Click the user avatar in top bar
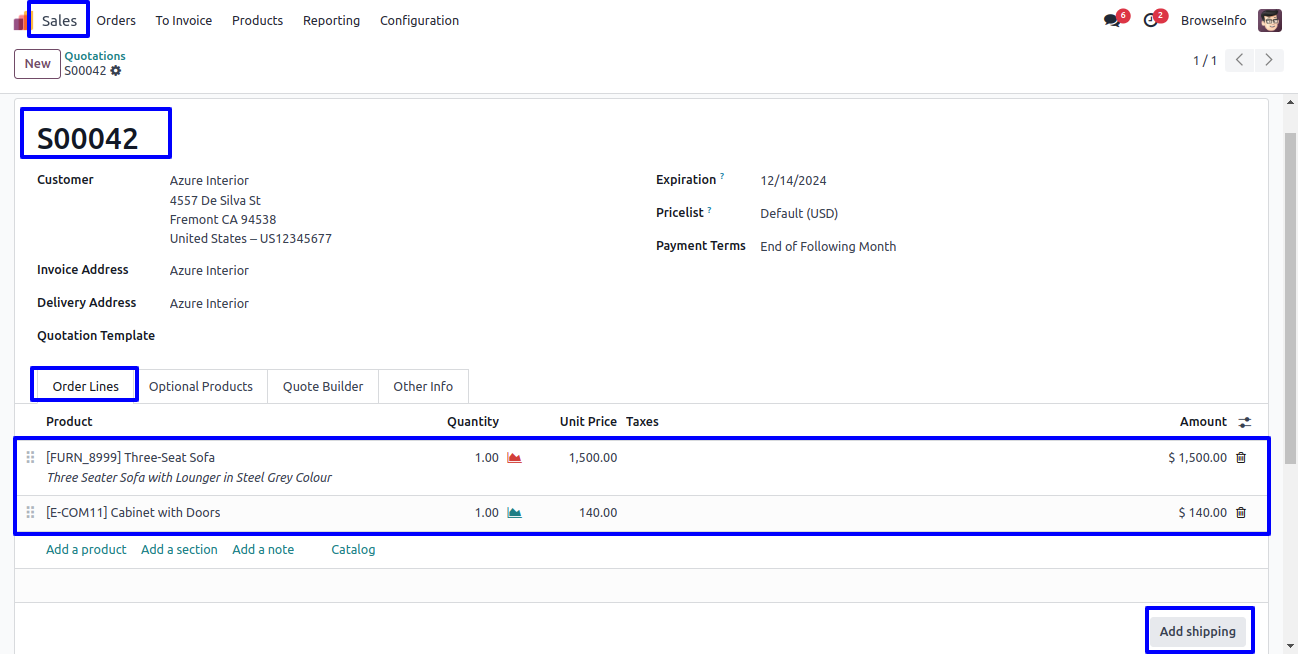Screen dimensions: 1298x654 (x=1270, y=20)
